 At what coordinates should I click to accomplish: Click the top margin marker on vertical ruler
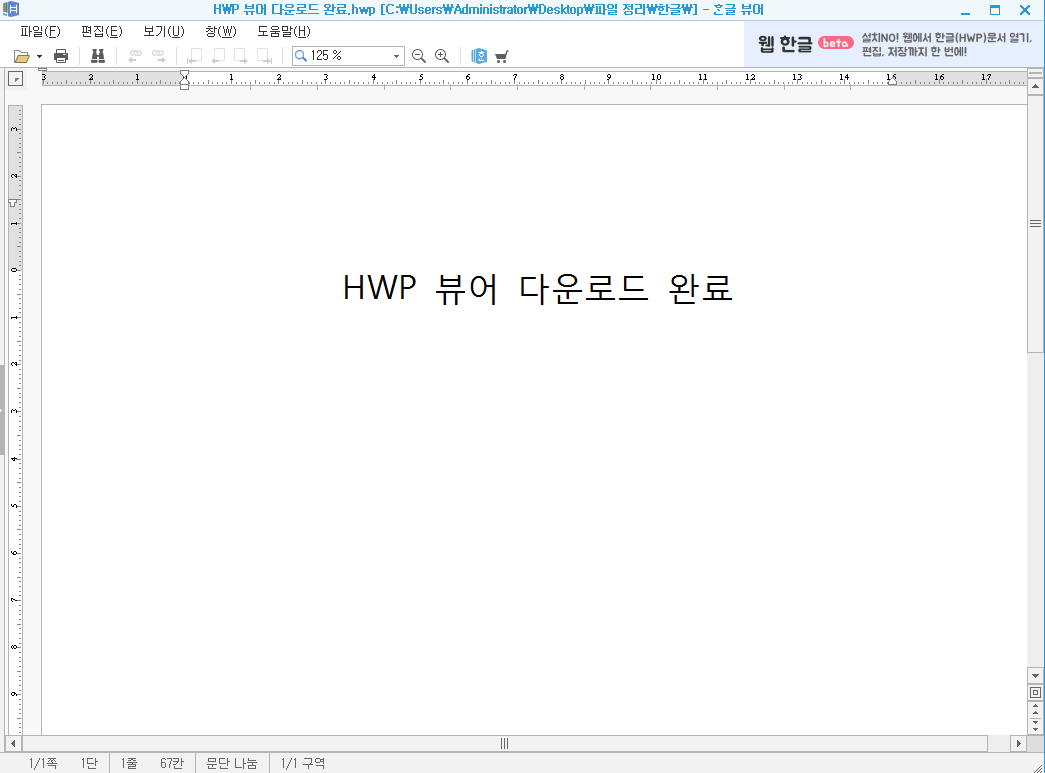(13, 203)
